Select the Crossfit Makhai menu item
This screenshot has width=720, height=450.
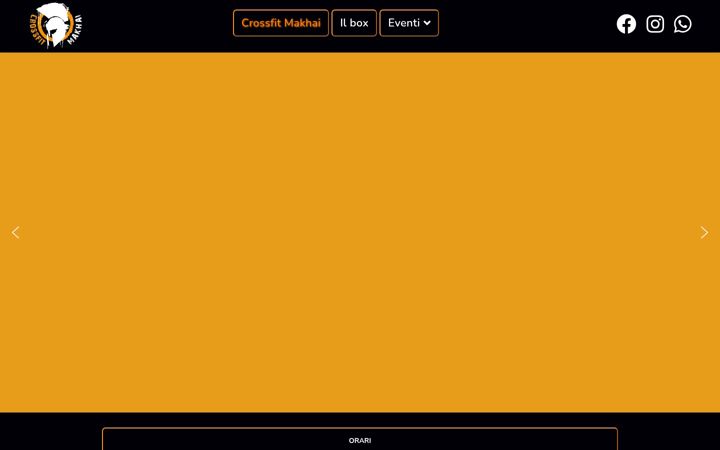tap(281, 23)
